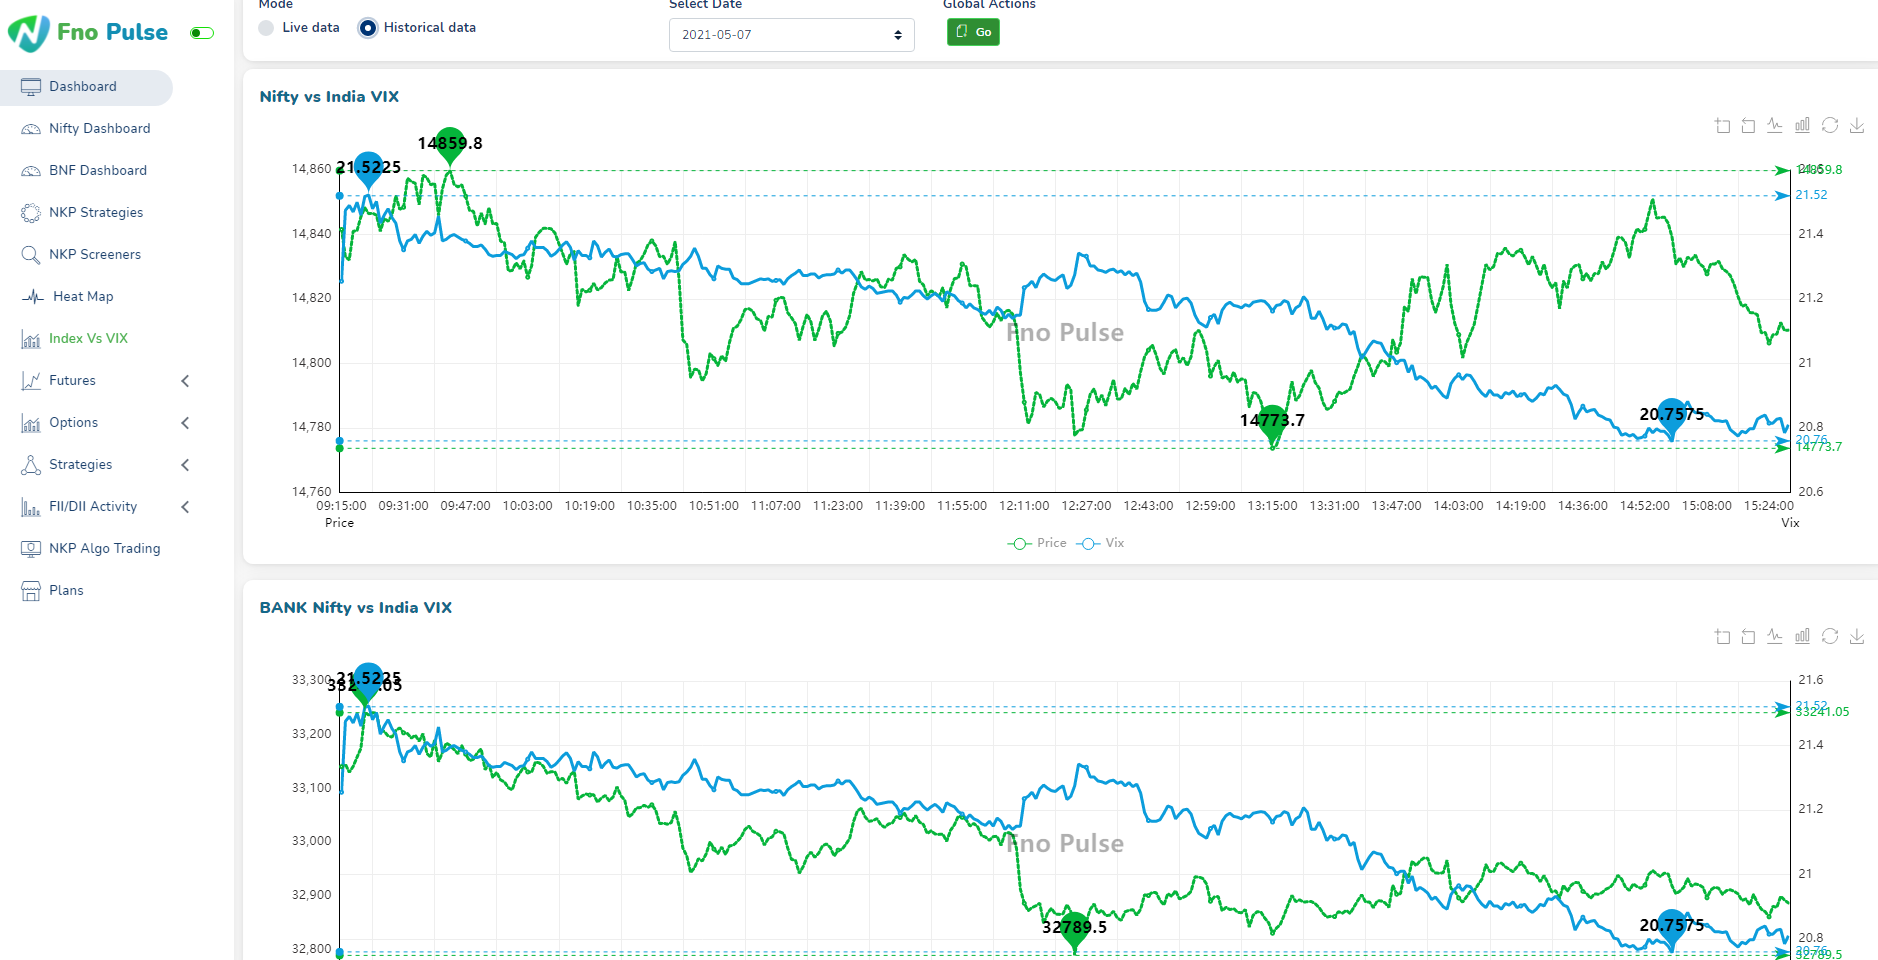Image resolution: width=1878 pixels, height=960 pixels.
Task: Click the Nifty Dashboard gauge icon
Action: pos(31,129)
